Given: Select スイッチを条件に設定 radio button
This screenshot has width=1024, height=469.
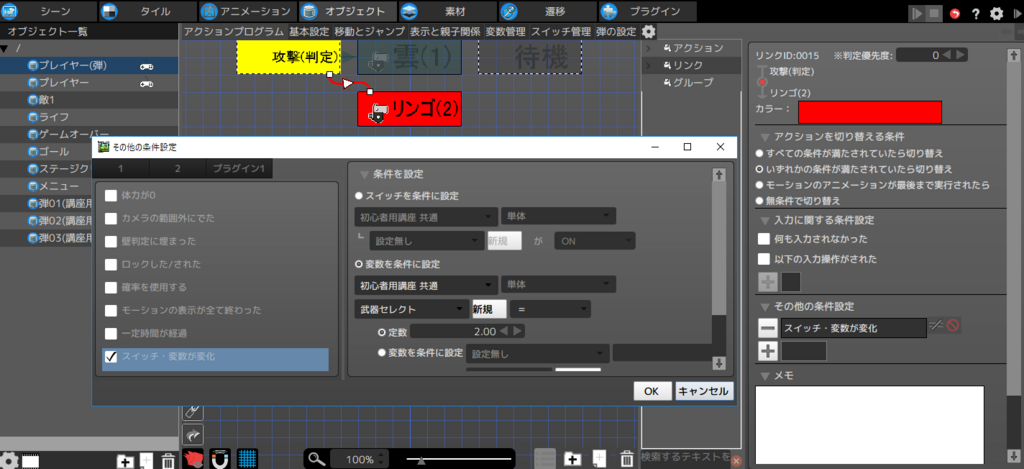Looking at the screenshot, I should click(359, 195).
